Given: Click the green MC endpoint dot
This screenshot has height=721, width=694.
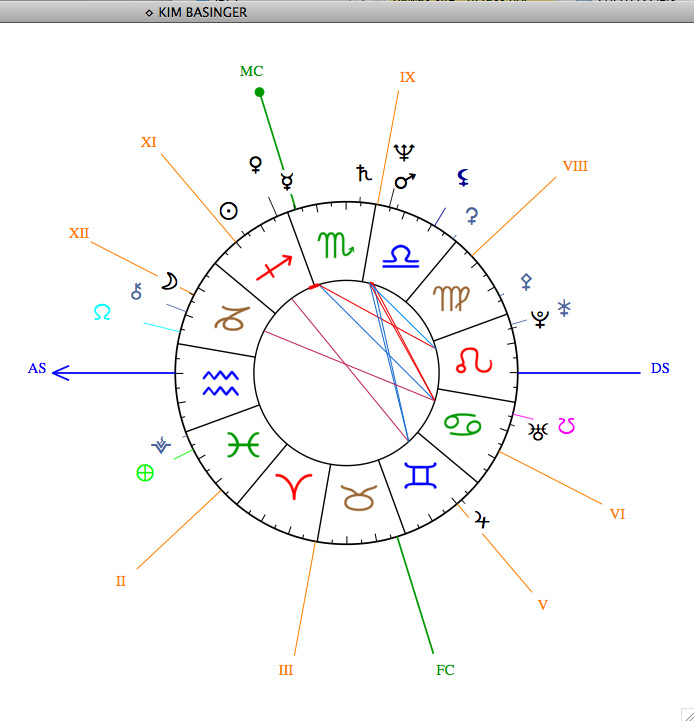Looking at the screenshot, I should [259, 92].
